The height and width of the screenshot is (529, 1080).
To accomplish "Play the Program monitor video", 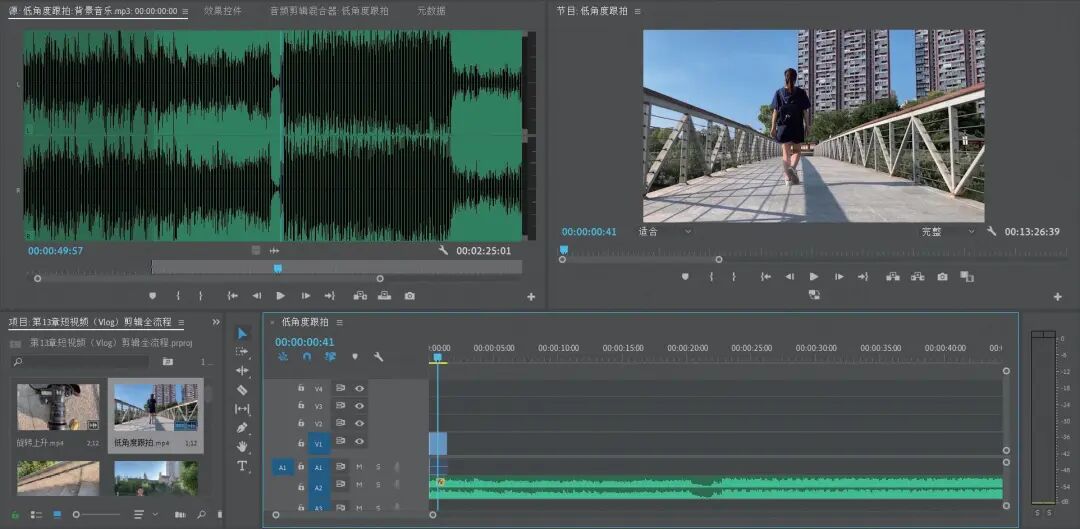I will point(814,277).
